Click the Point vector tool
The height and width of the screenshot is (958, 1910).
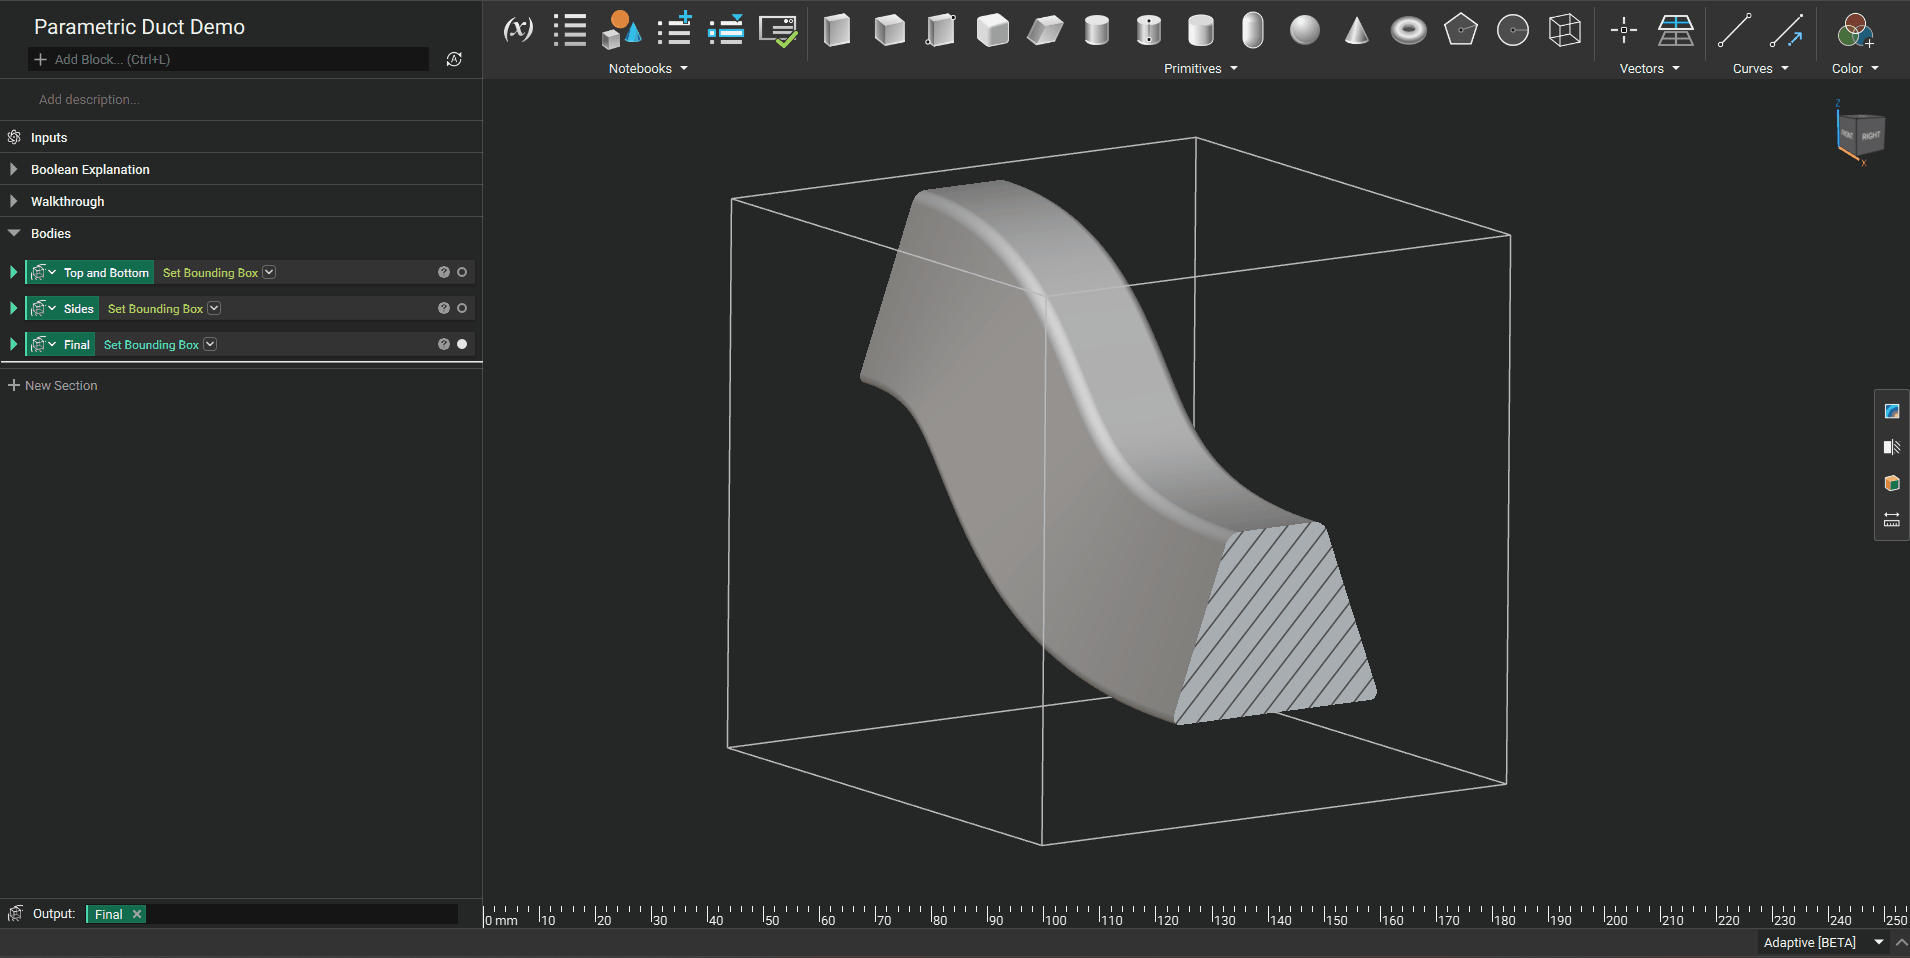(1624, 30)
